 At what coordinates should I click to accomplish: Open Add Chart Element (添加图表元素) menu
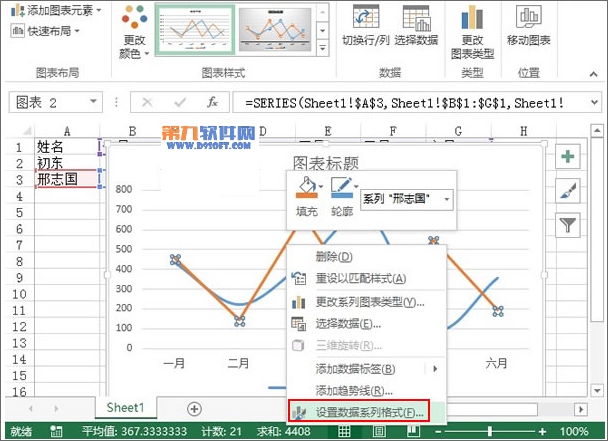(x=56, y=10)
